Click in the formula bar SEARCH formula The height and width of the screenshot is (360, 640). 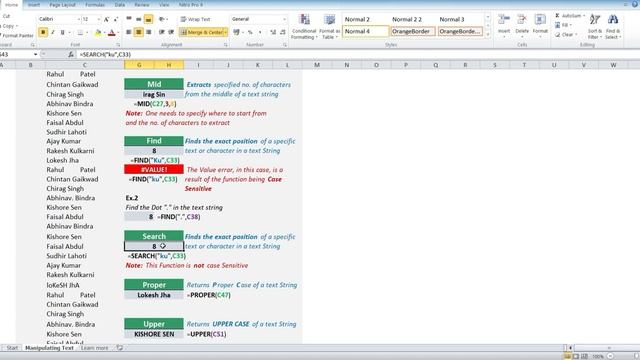point(105,54)
